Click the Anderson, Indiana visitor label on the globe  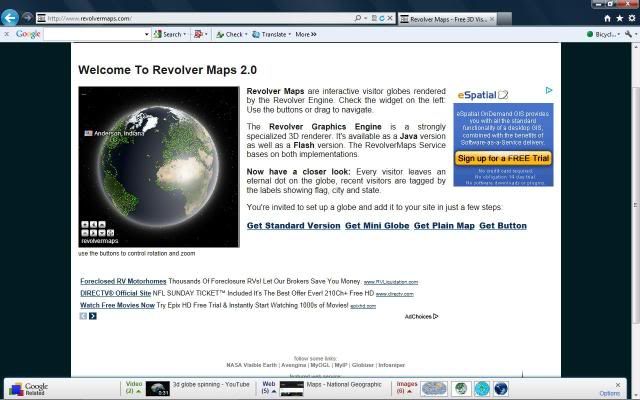coord(114,133)
